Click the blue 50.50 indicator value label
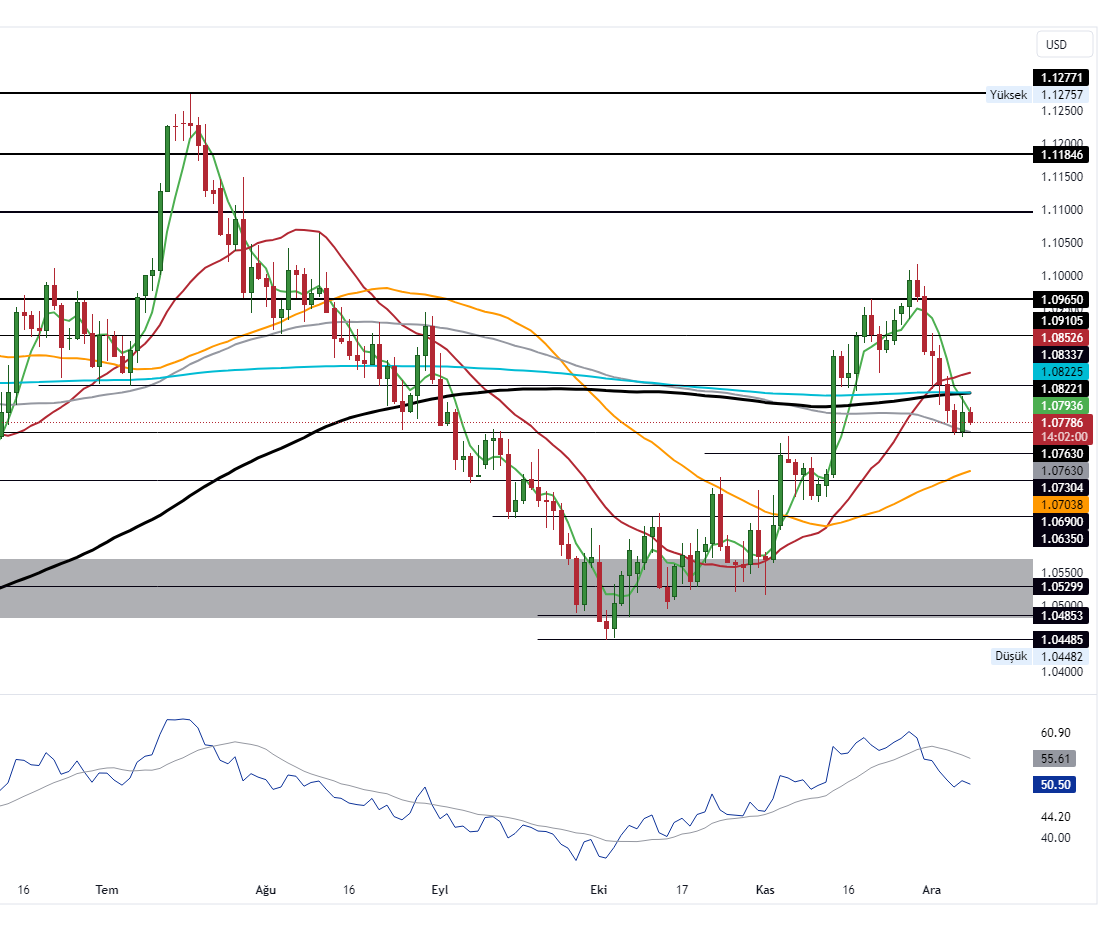The image size is (1107, 939). click(1056, 785)
